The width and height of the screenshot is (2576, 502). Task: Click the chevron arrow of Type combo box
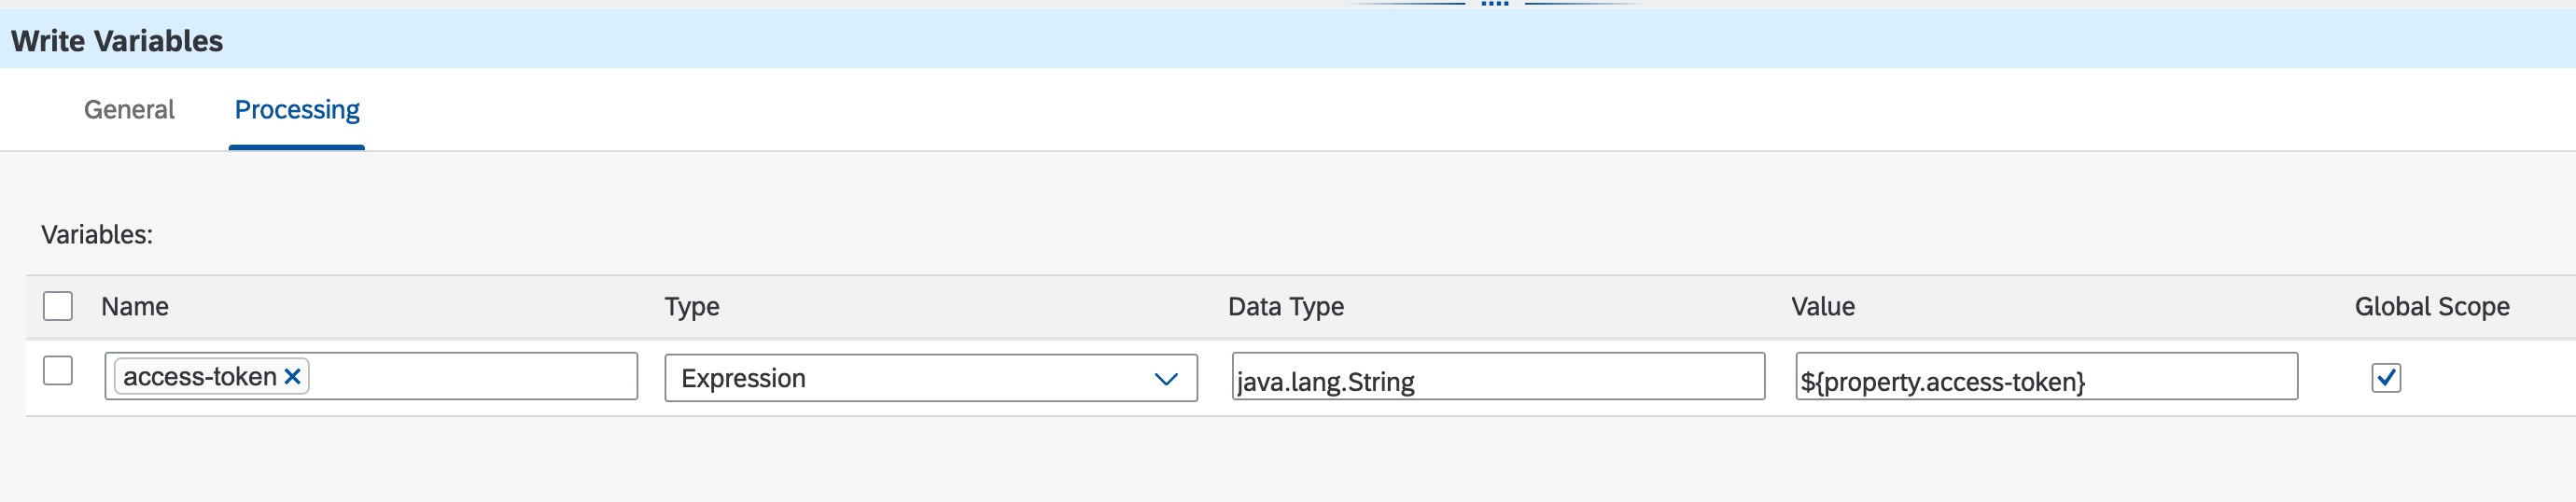pos(1166,379)
